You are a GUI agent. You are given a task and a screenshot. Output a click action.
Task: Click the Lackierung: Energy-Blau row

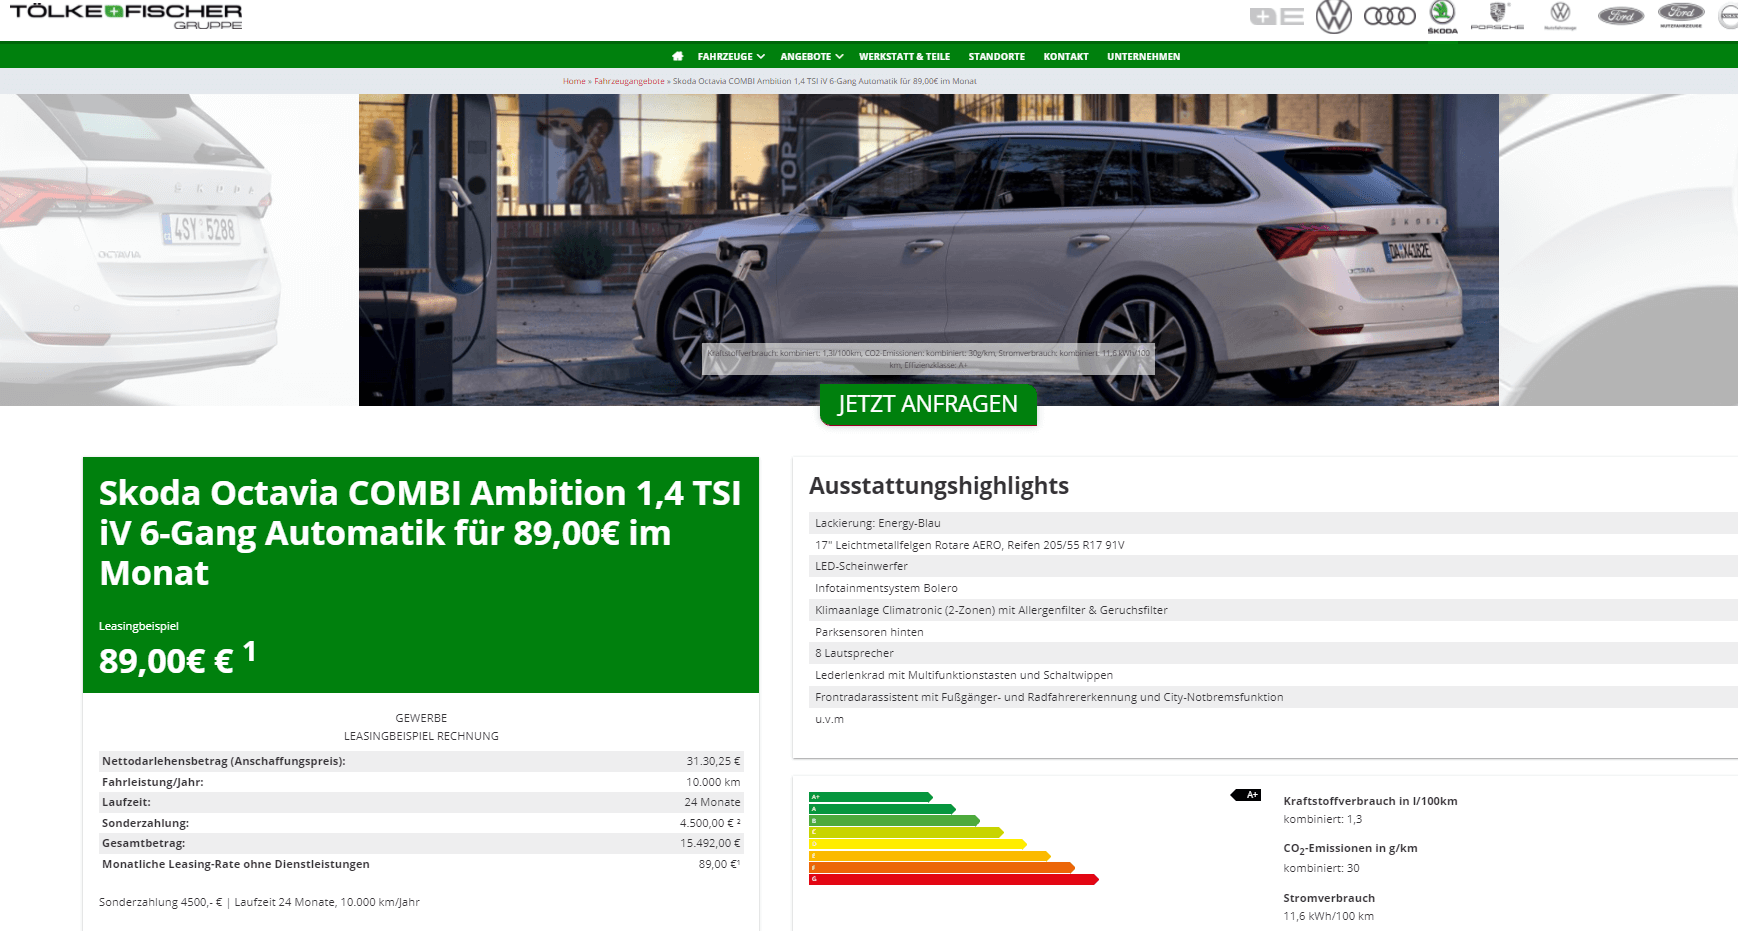[x=1273, y=523]
